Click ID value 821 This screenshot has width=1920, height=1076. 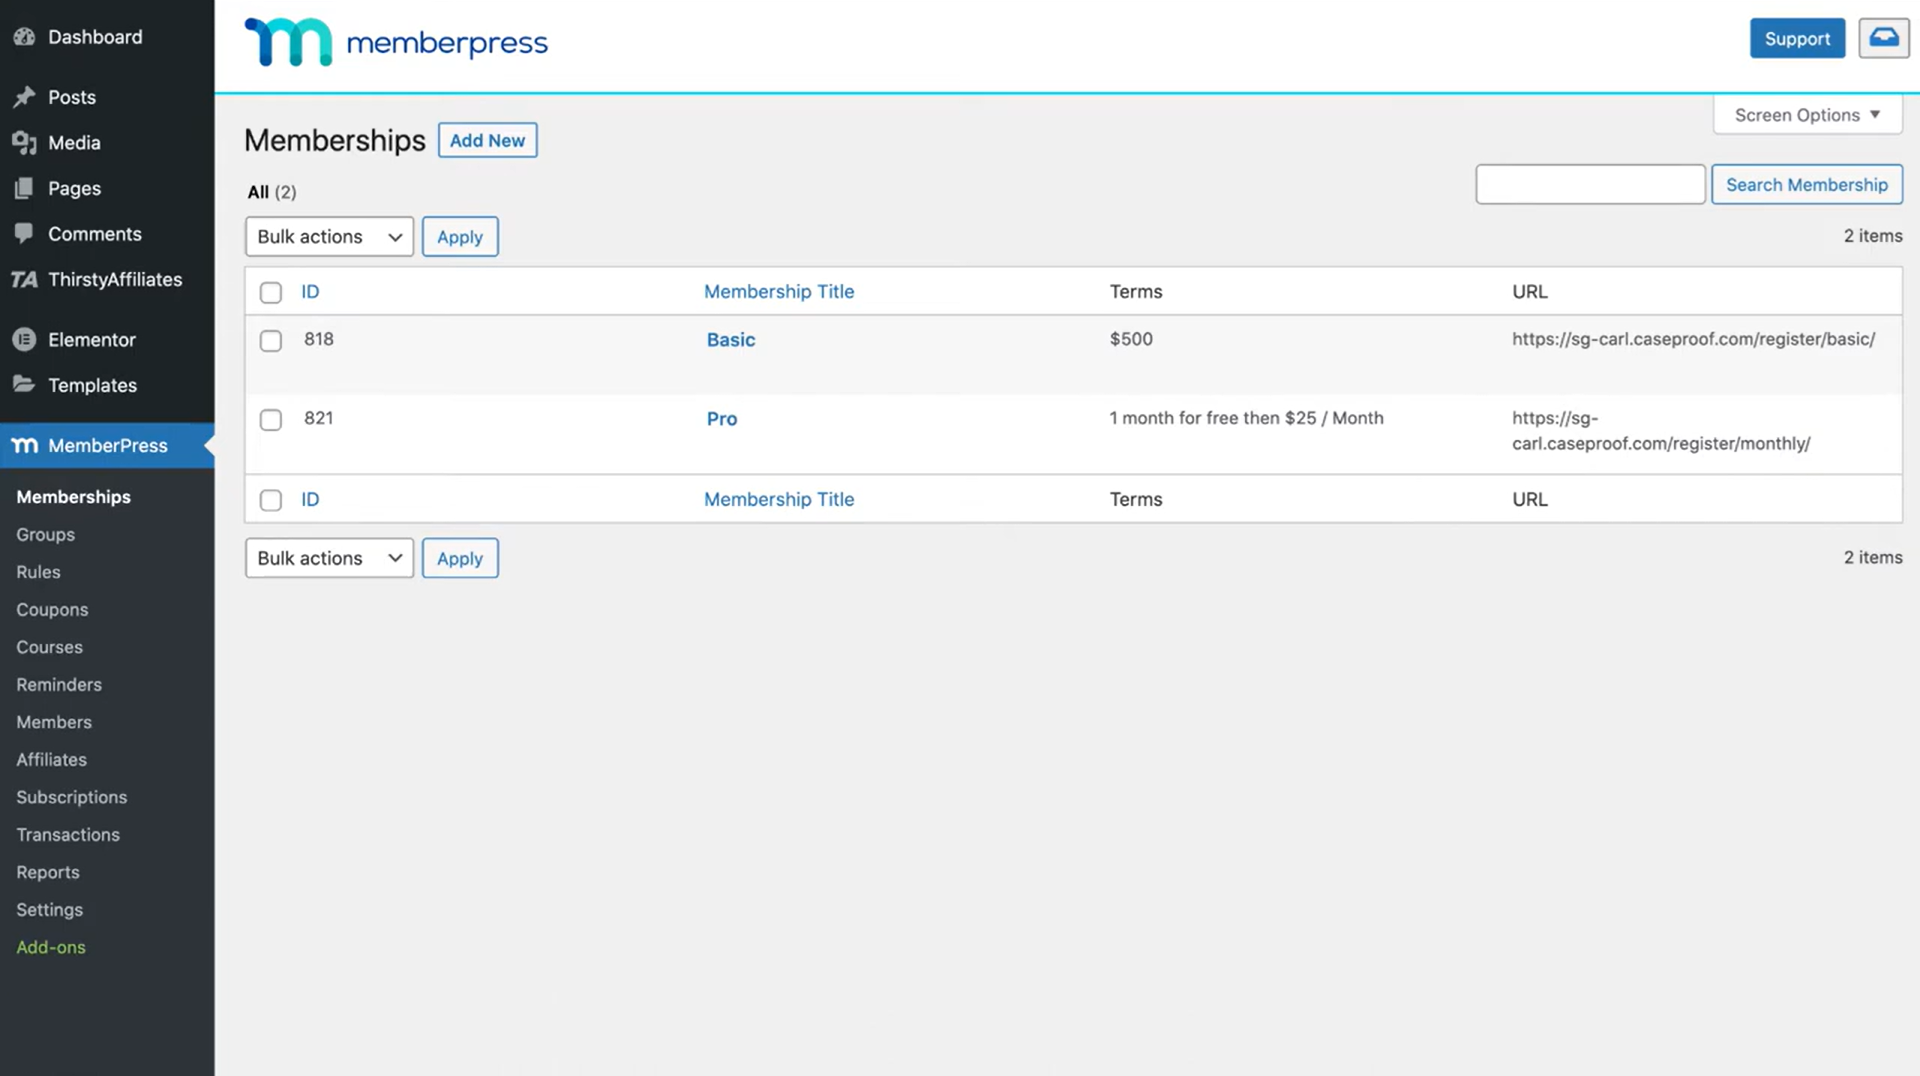pos(319,418)
